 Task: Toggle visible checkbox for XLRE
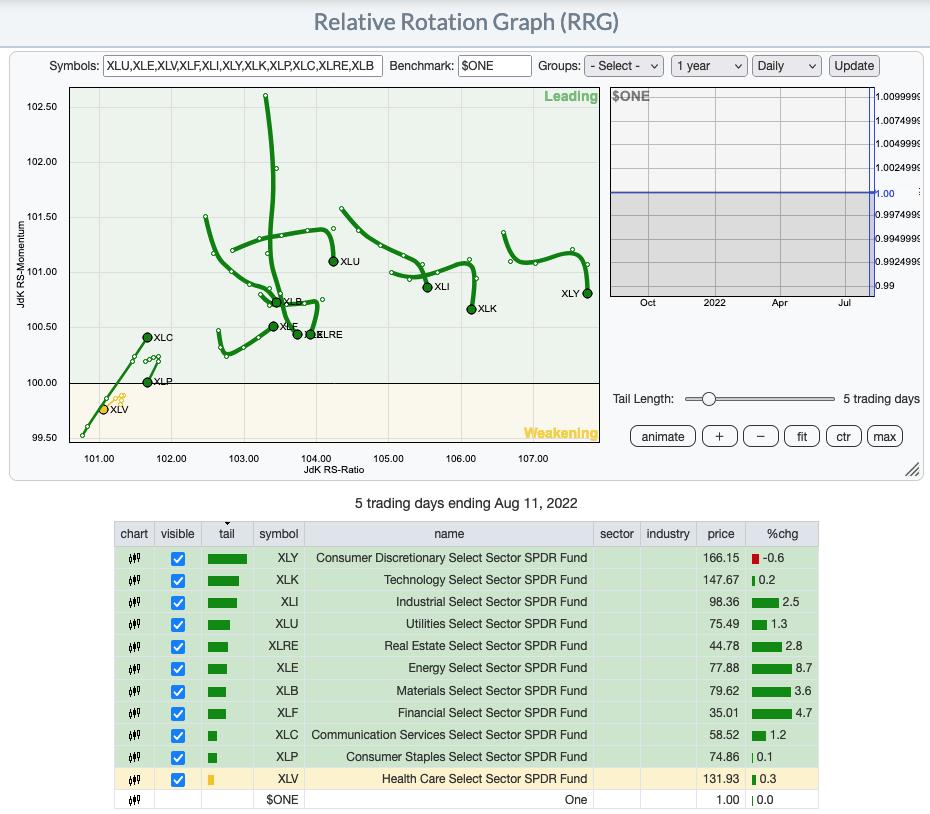click(x=178, y=647)
